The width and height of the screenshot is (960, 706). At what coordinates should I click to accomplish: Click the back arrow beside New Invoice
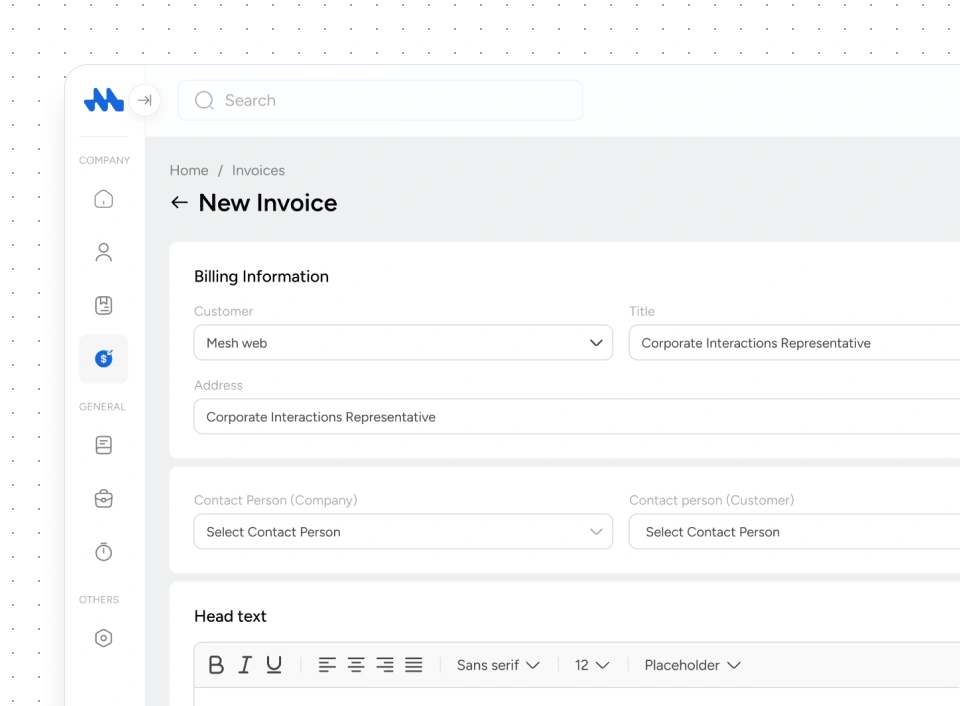(x=179, y=203)
